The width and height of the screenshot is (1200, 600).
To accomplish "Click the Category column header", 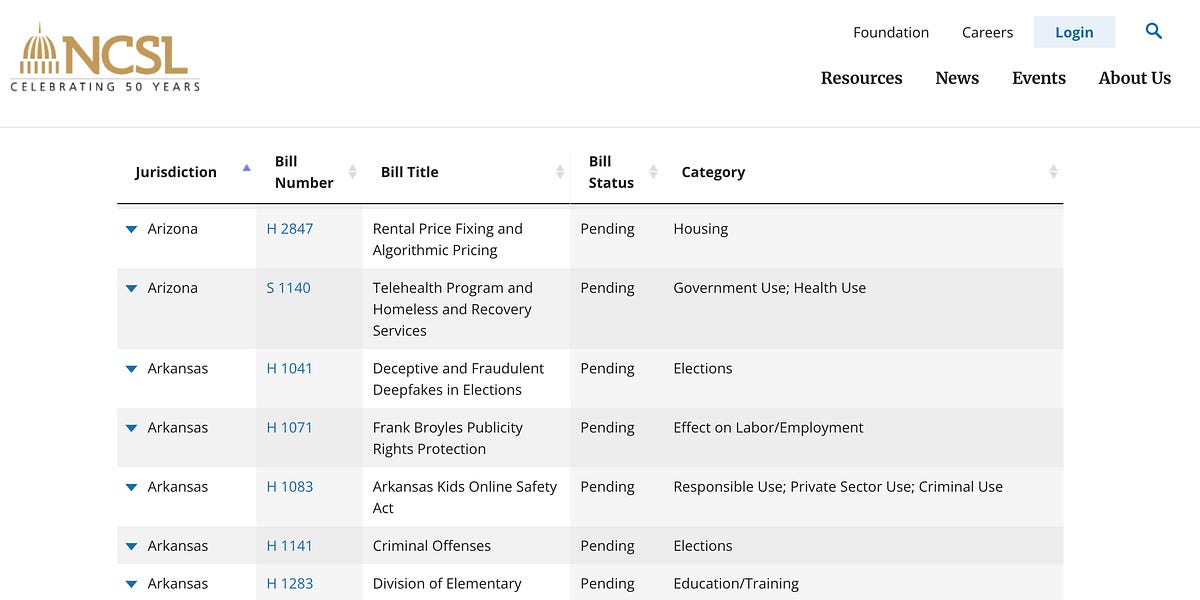I will pos(713,172).
